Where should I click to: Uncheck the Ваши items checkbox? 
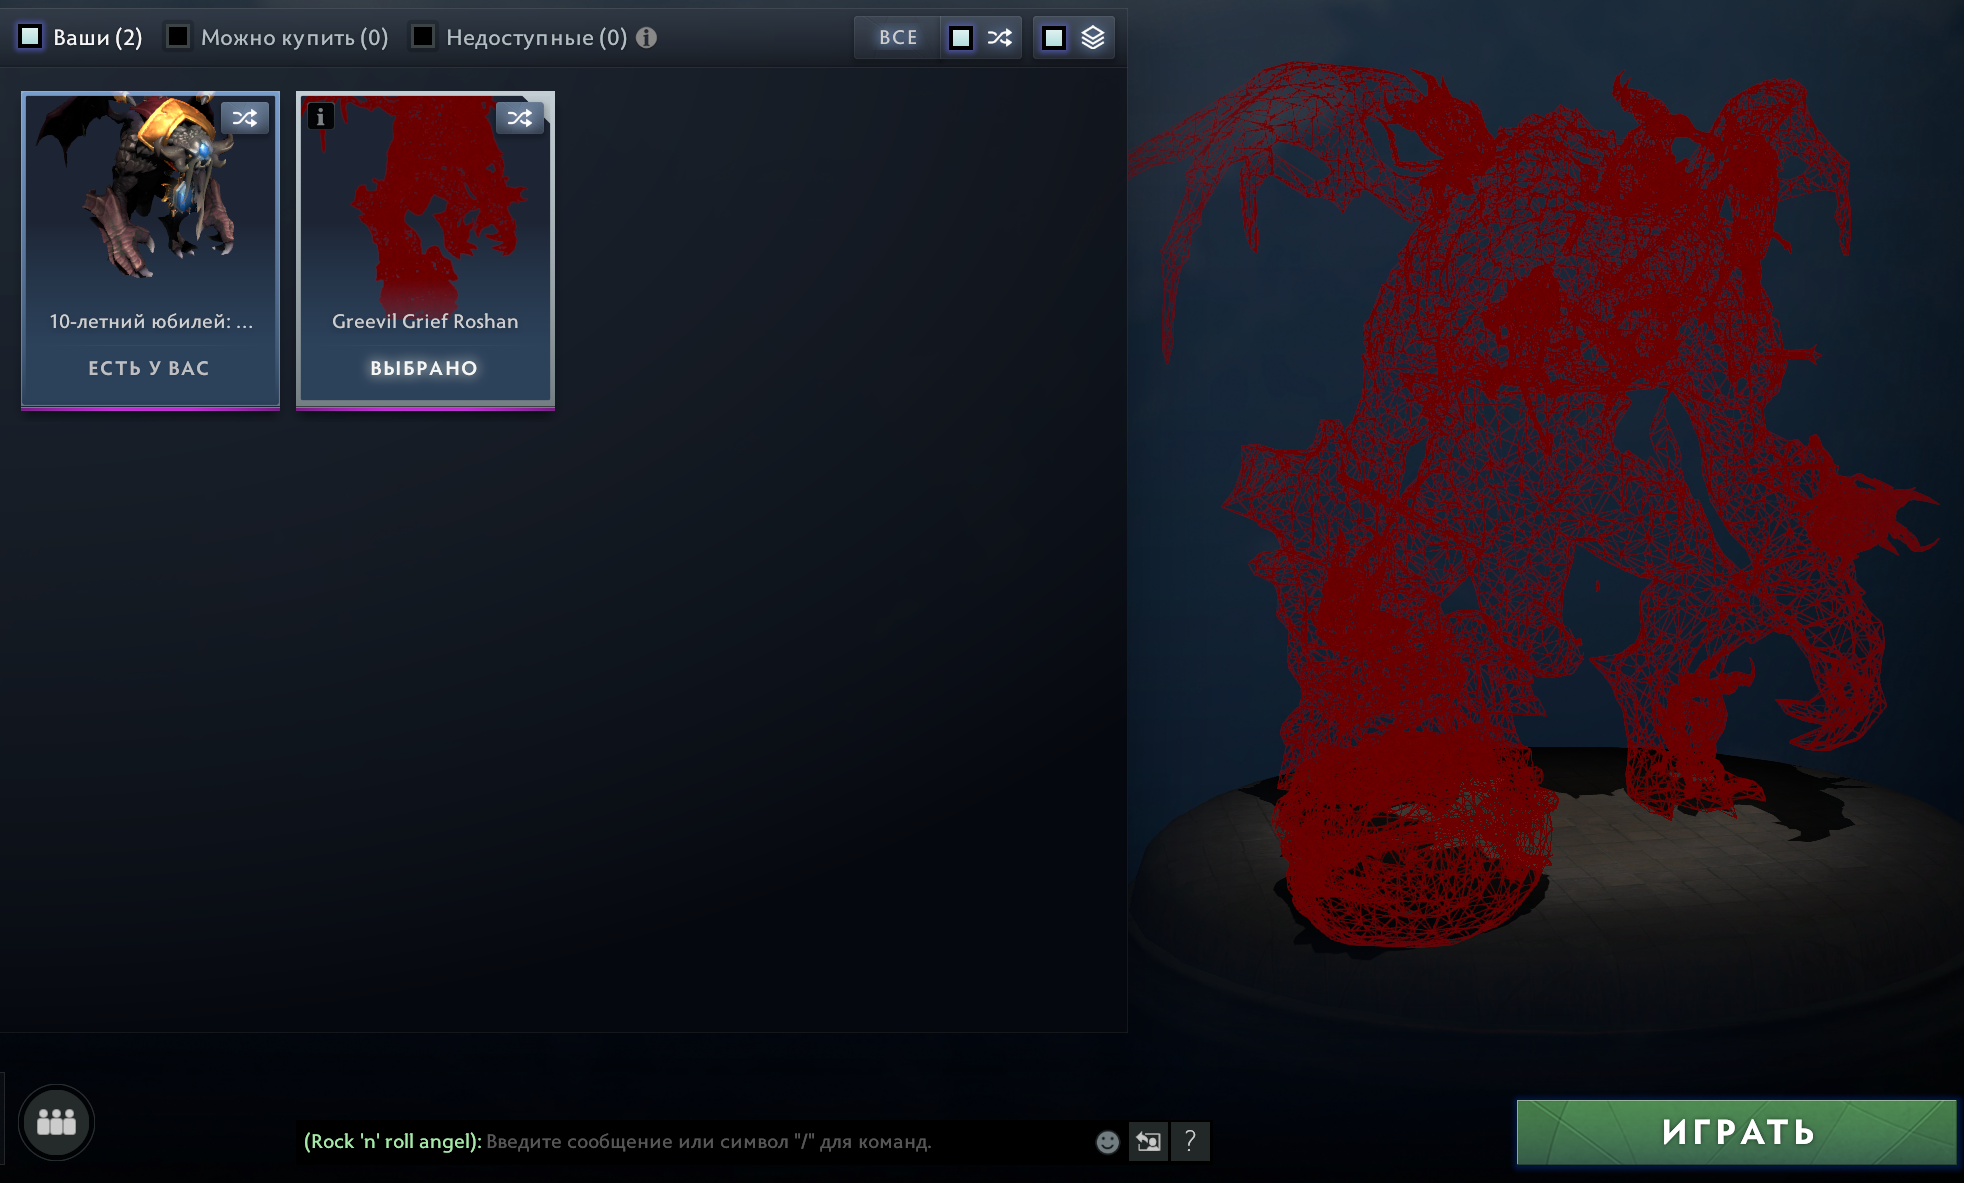point(30,36)
